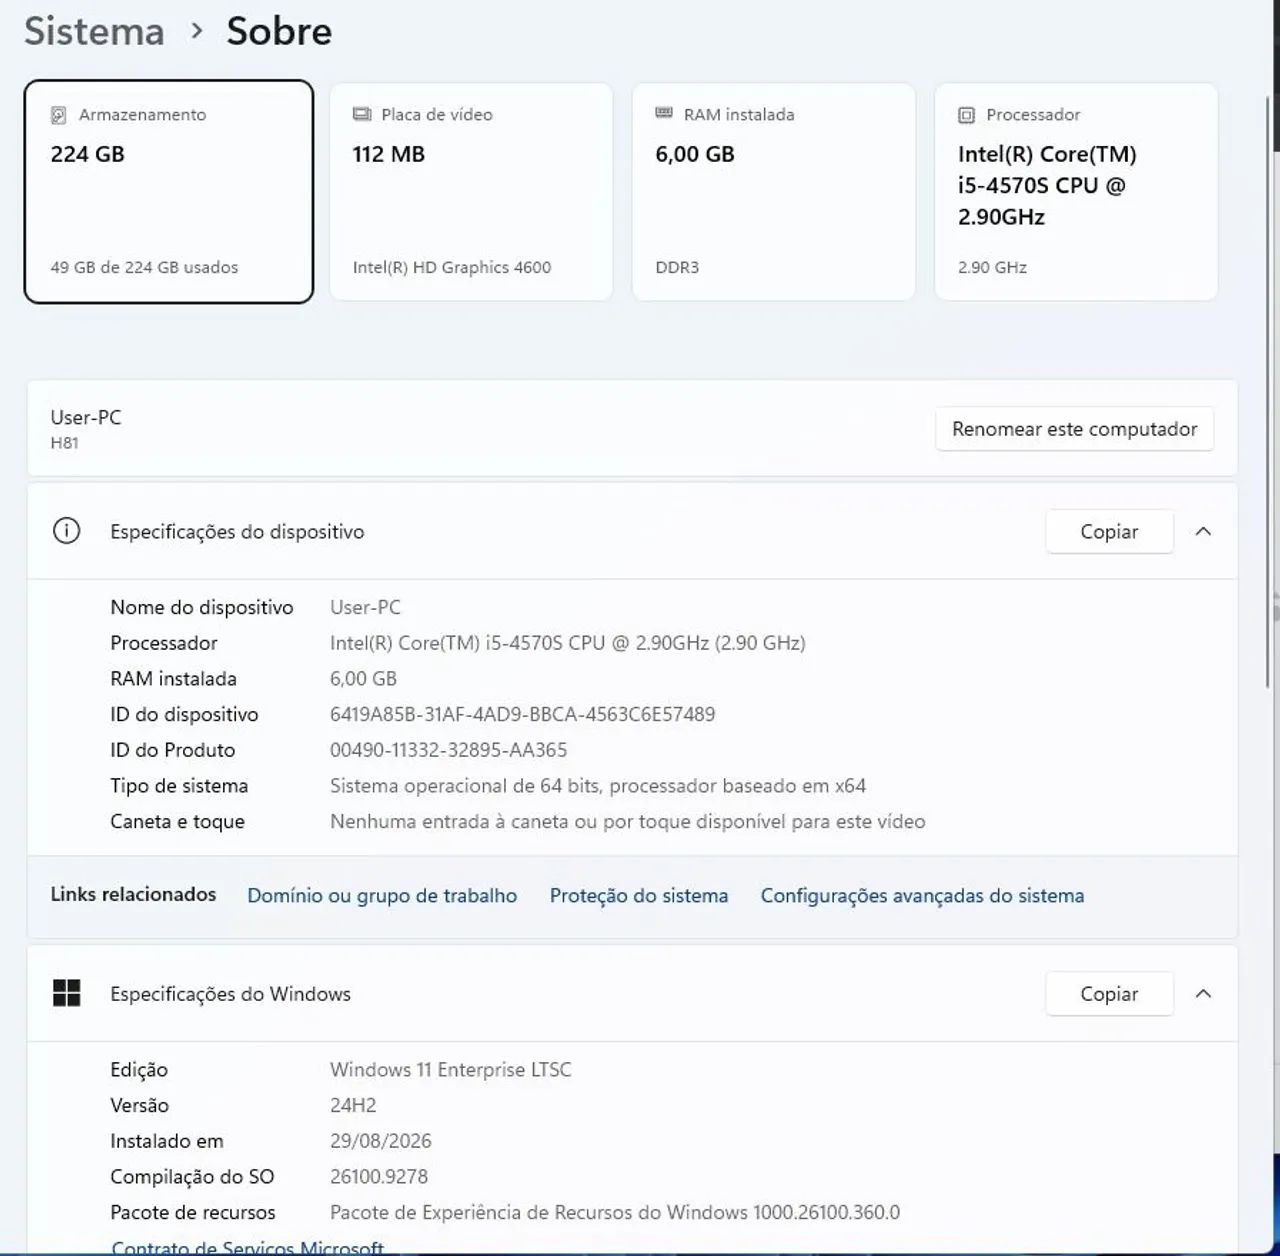
Task: Click the RAM instalada memory icon
Action: point(664,114)
